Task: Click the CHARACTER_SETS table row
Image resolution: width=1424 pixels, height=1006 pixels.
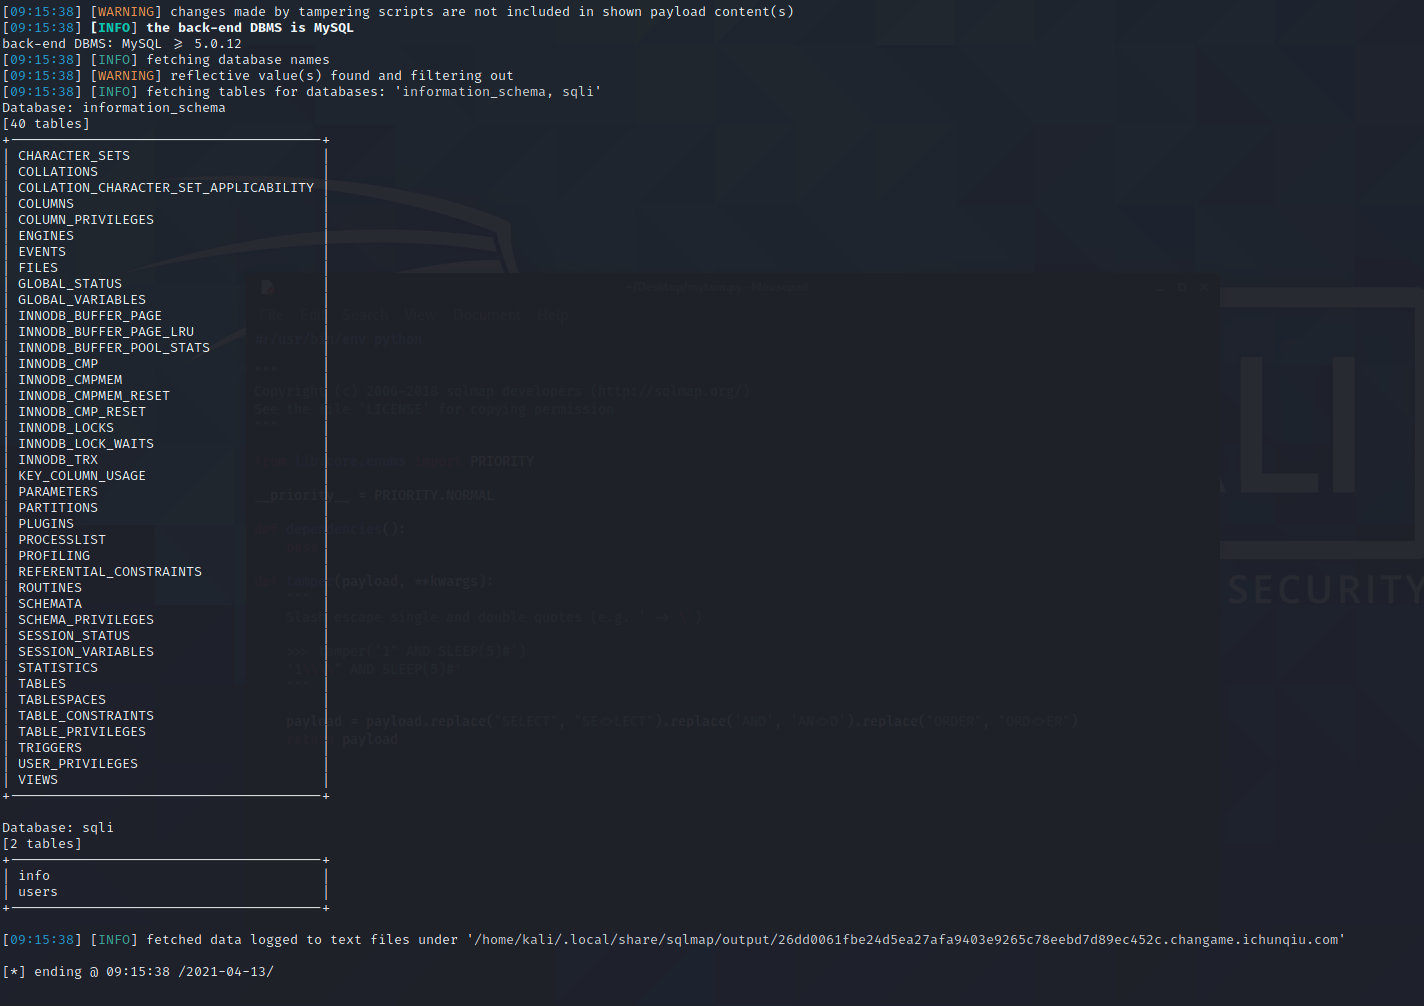Action: point(74,156)
